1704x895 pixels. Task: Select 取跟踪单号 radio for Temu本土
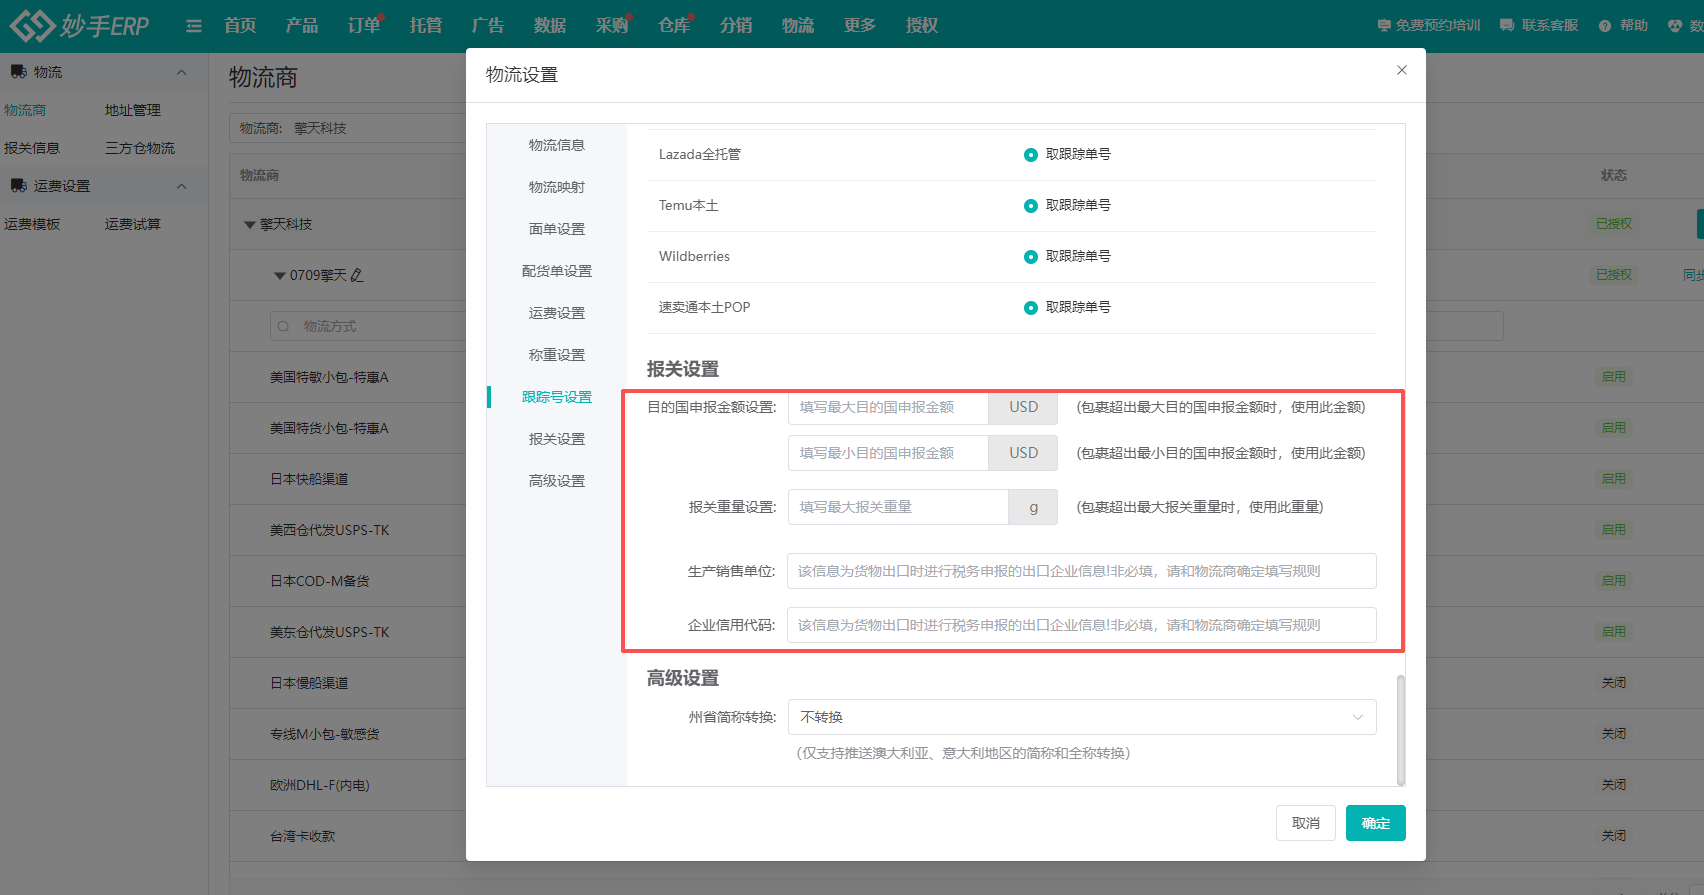tap(1030, 206)
